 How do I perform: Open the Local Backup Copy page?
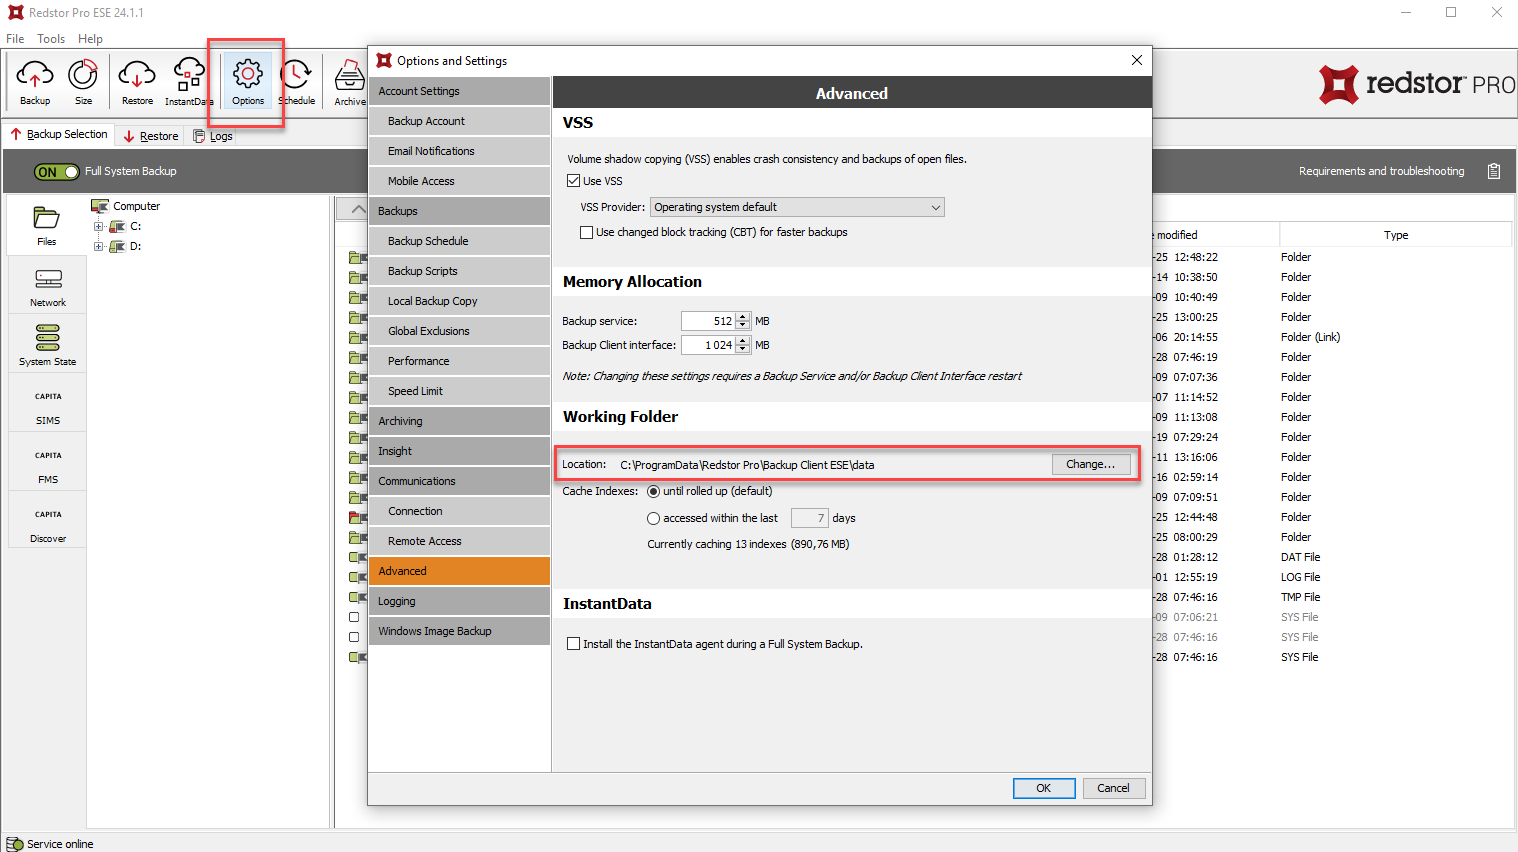tap(459, 301)
